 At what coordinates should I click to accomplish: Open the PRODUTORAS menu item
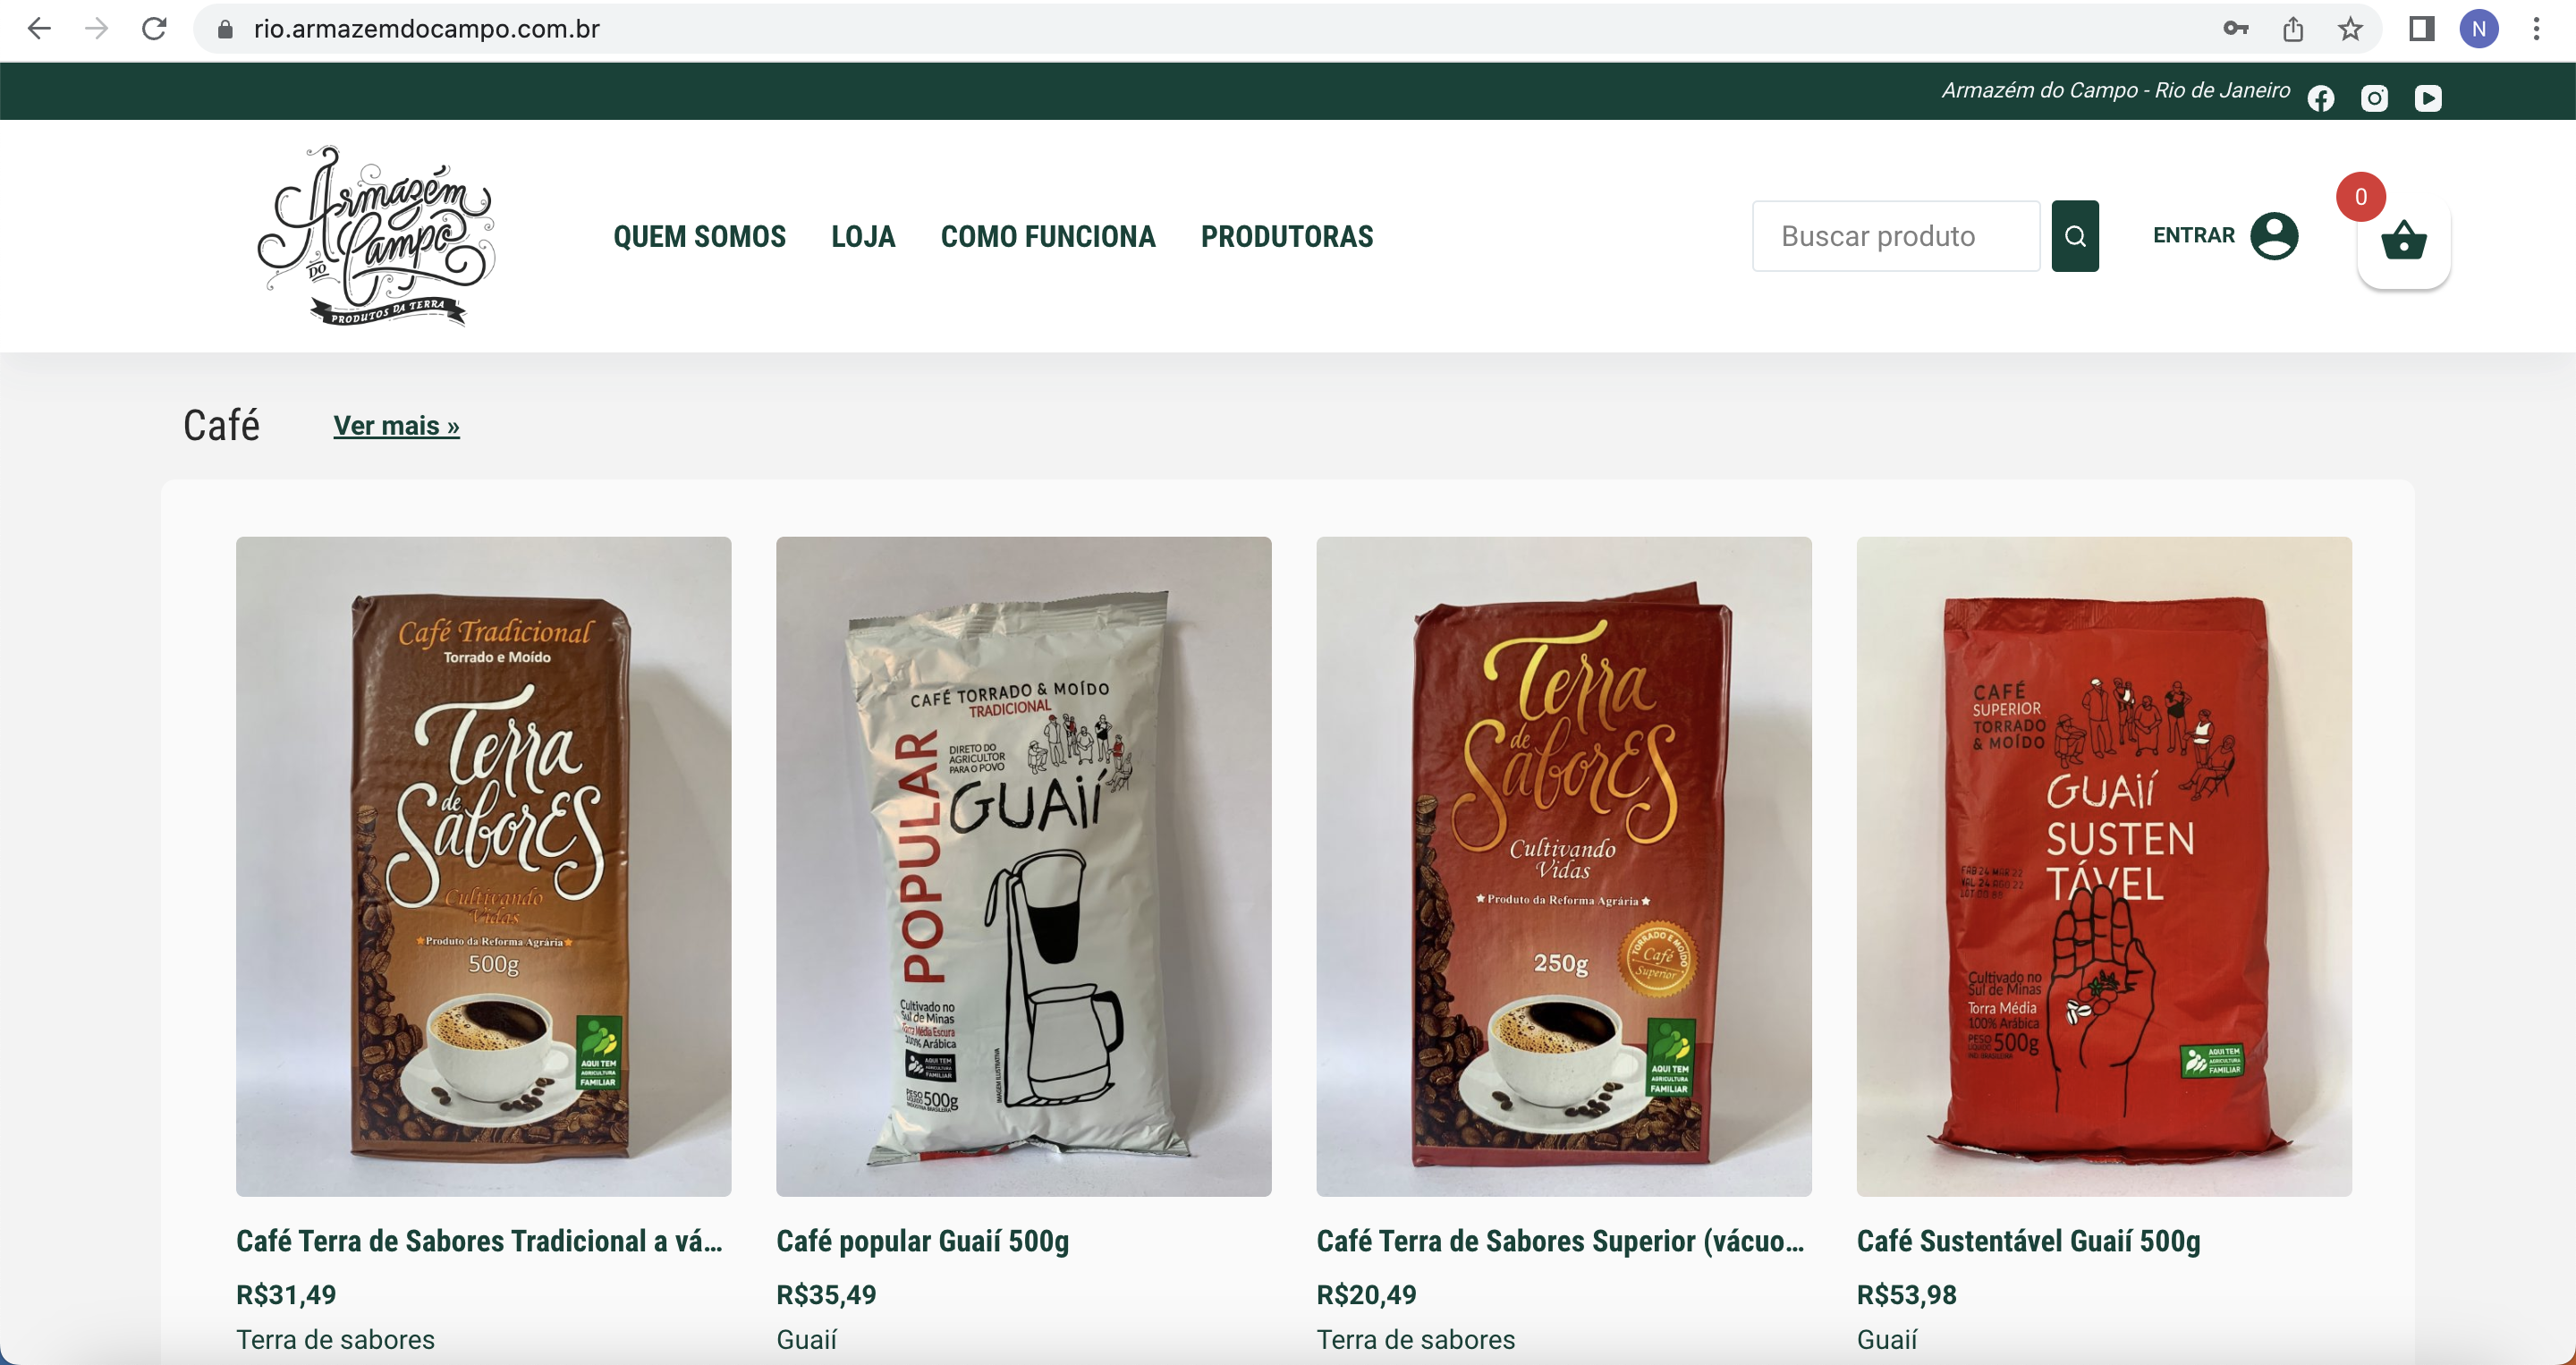pos(1287,237)
